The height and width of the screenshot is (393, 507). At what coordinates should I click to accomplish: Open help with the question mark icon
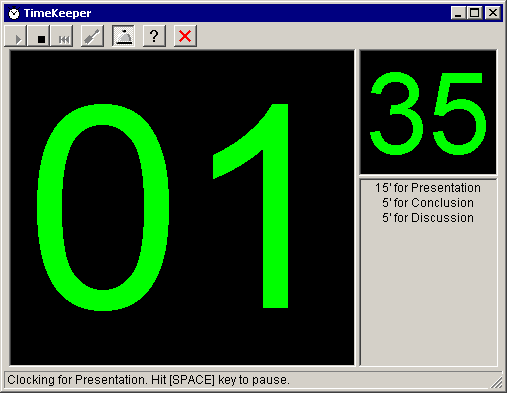click(154, 36)
